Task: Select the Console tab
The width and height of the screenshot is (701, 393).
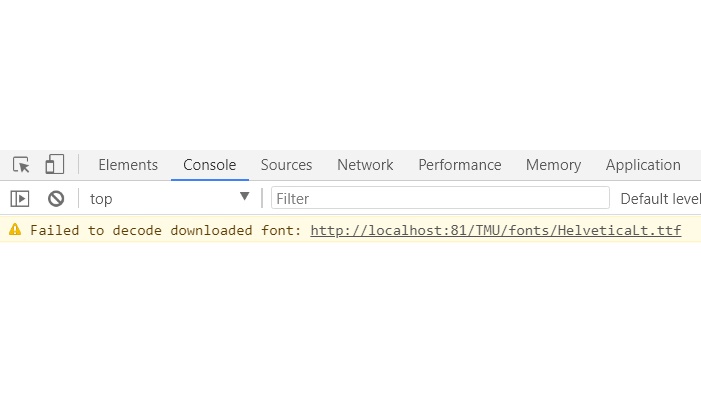Action: click(210, 165)
